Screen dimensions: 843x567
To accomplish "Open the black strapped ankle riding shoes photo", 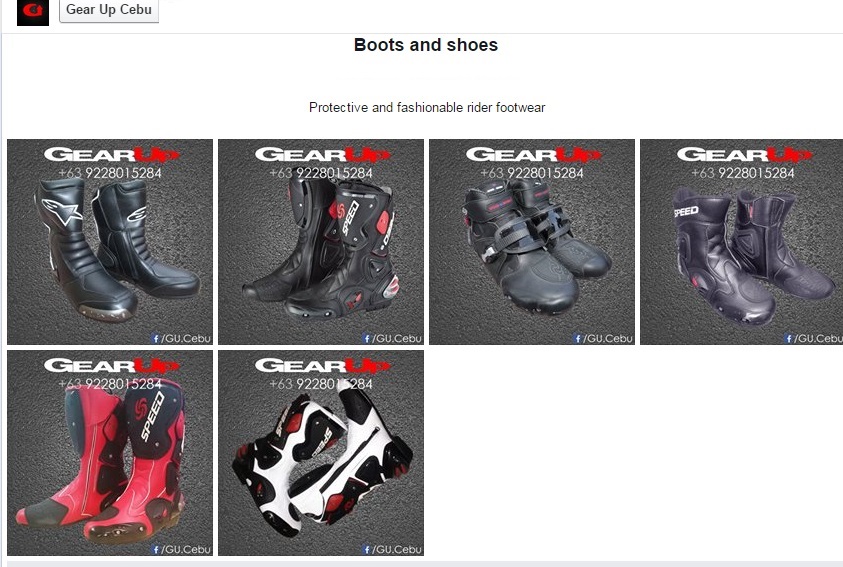I will coord(532,242).
